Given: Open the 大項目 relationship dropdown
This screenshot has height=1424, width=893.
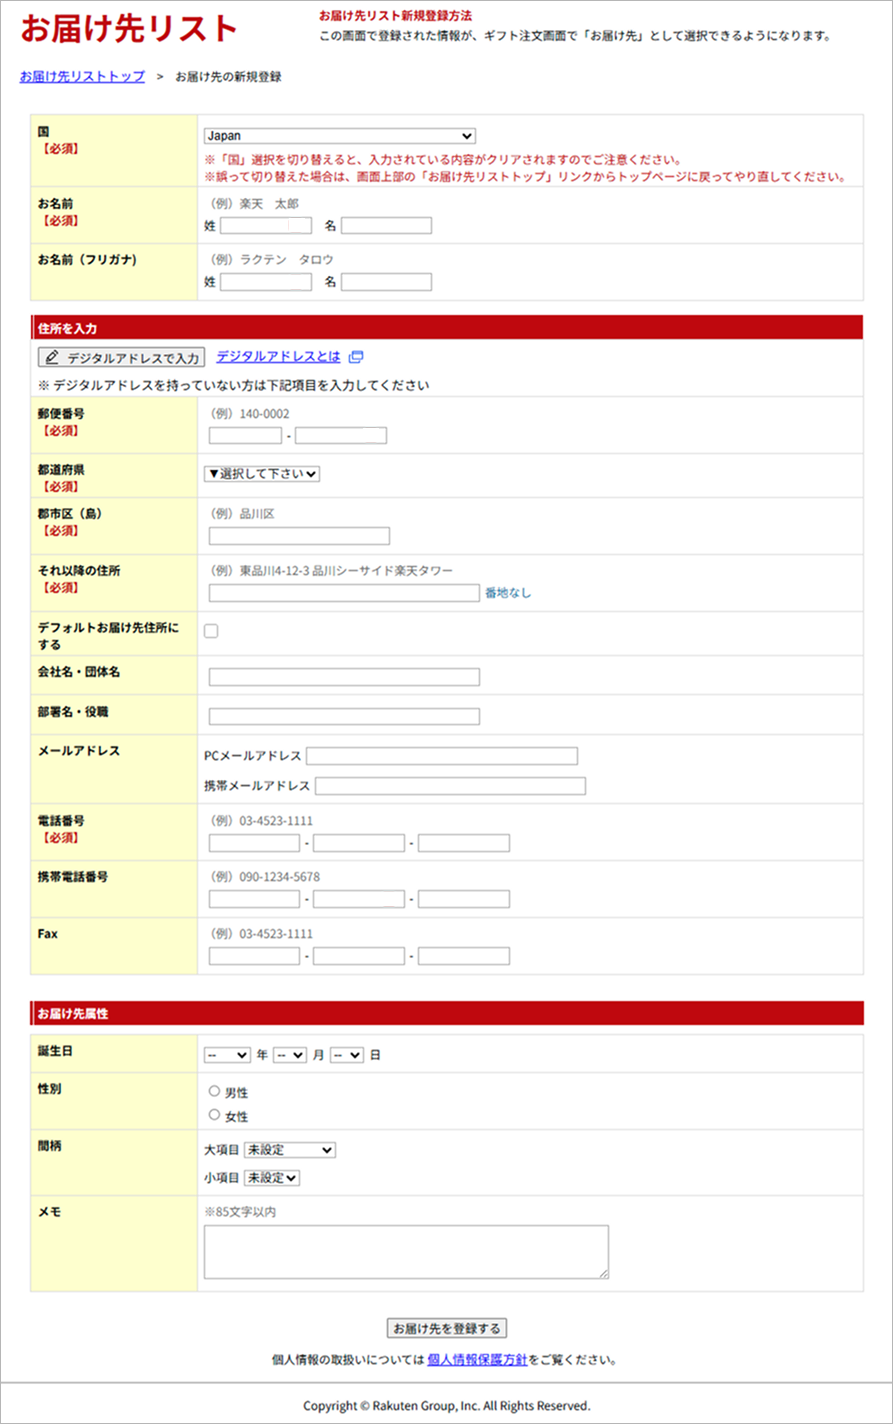Looking at the screenshot, I should coord(289,1149).
